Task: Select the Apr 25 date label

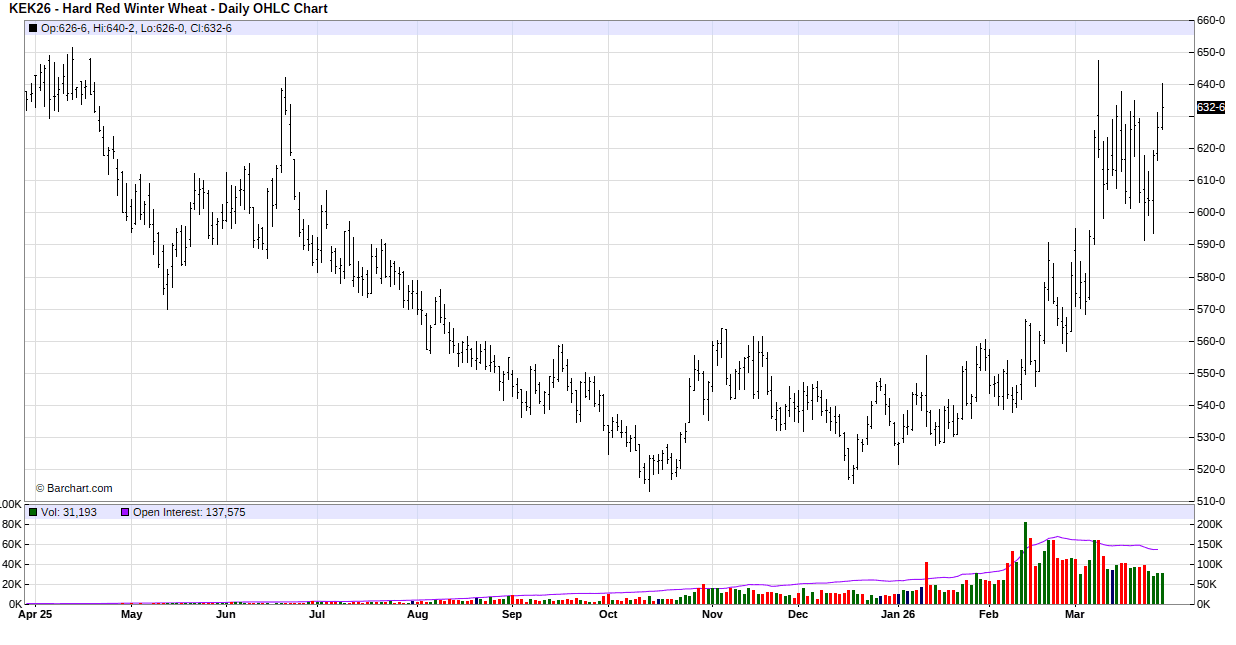Action: (36, 614)
